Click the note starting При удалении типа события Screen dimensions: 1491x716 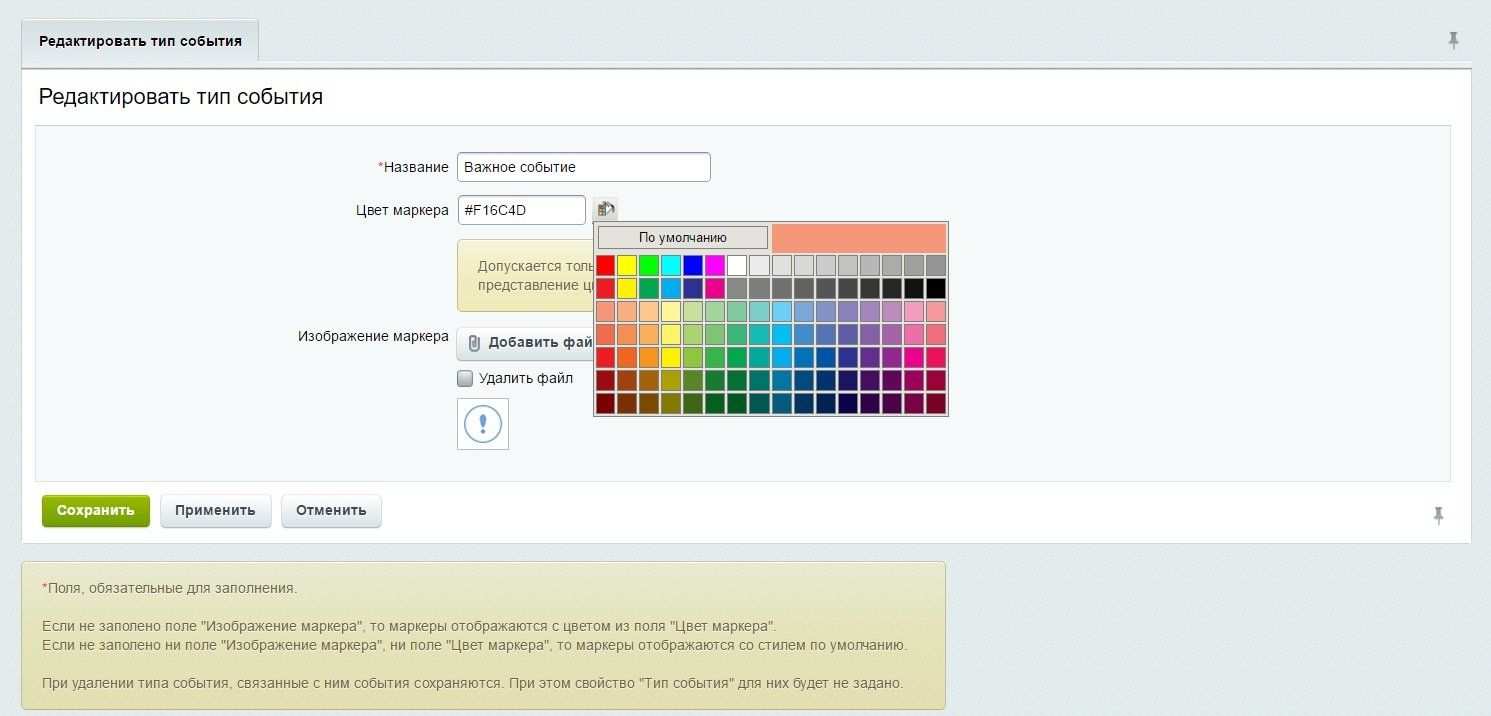click(x=473, y=684)
